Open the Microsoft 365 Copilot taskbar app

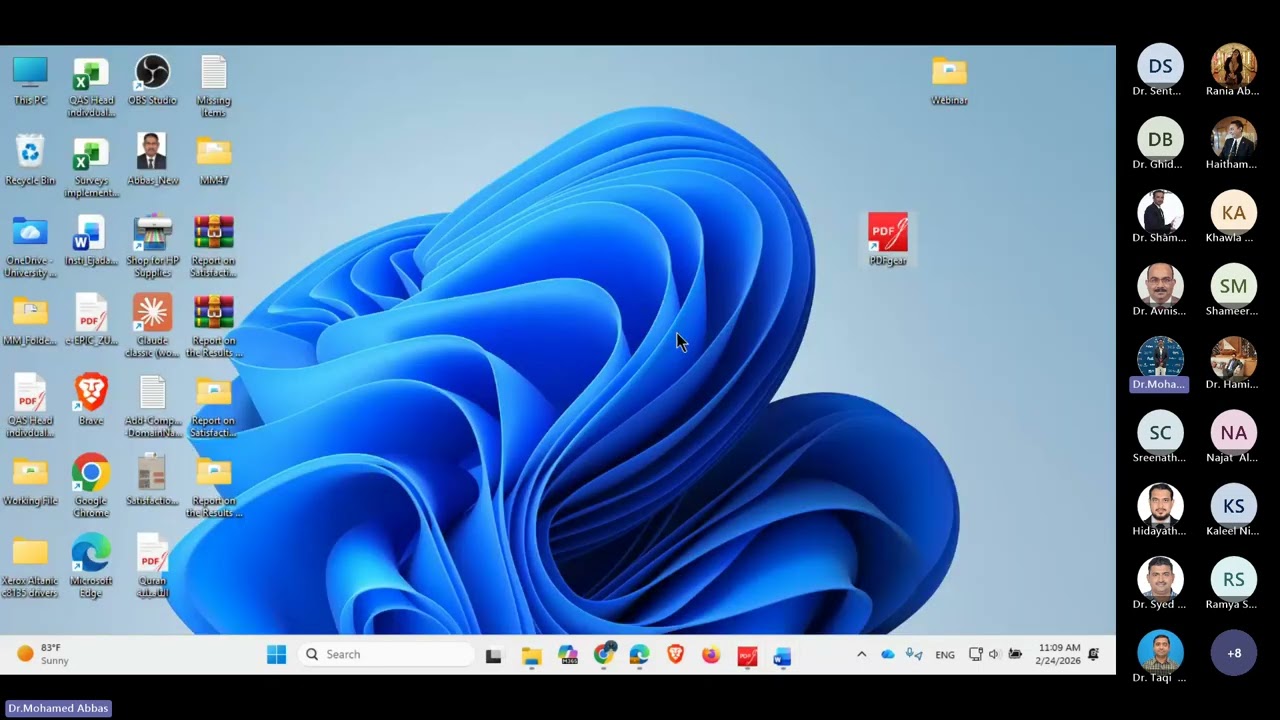(568, 656)
